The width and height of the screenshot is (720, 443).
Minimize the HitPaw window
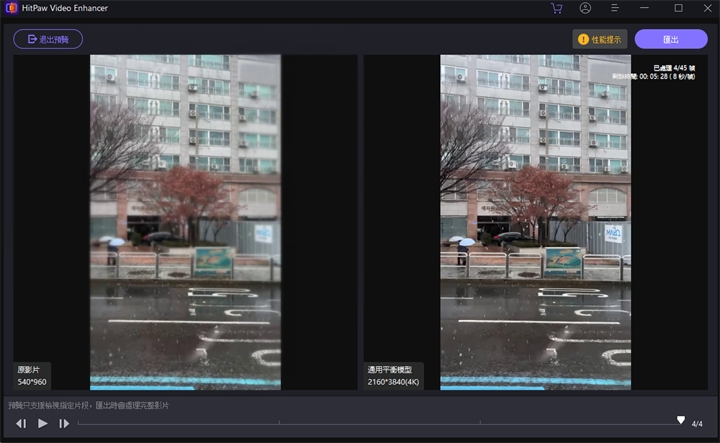(x=648, y=8)
